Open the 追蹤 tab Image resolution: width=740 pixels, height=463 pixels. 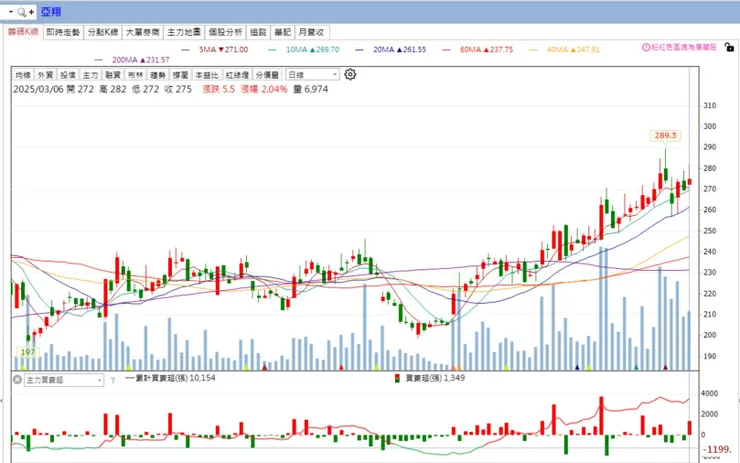[258, 32]
